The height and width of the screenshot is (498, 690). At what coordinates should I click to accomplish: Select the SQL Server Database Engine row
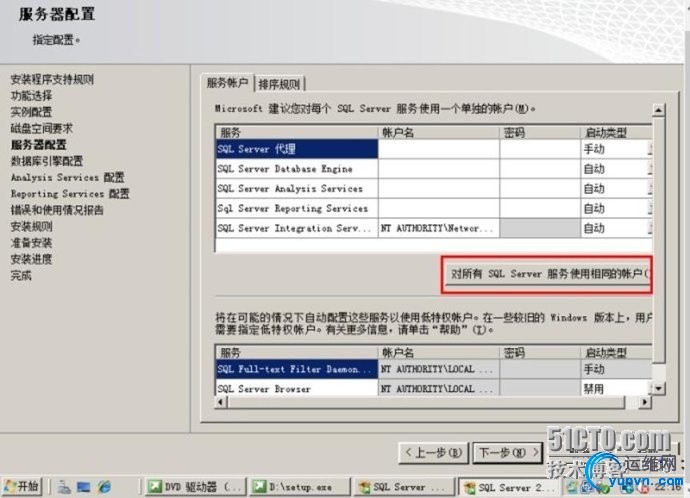(x=297, y=168)
